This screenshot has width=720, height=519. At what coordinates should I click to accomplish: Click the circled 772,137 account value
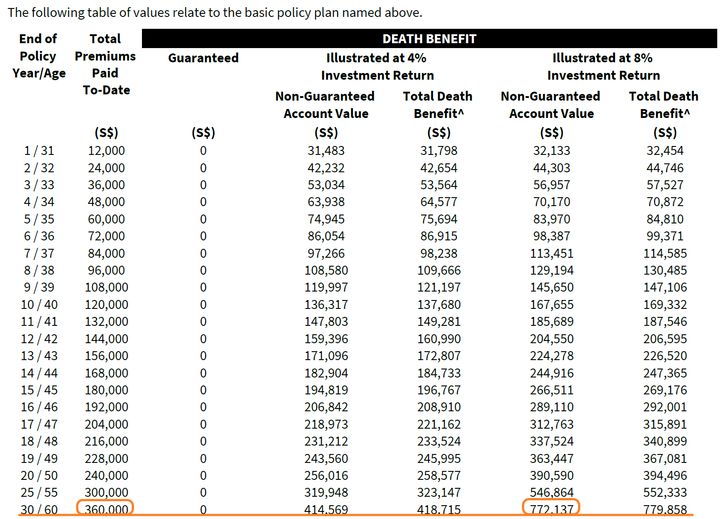[x=551, y=510]
